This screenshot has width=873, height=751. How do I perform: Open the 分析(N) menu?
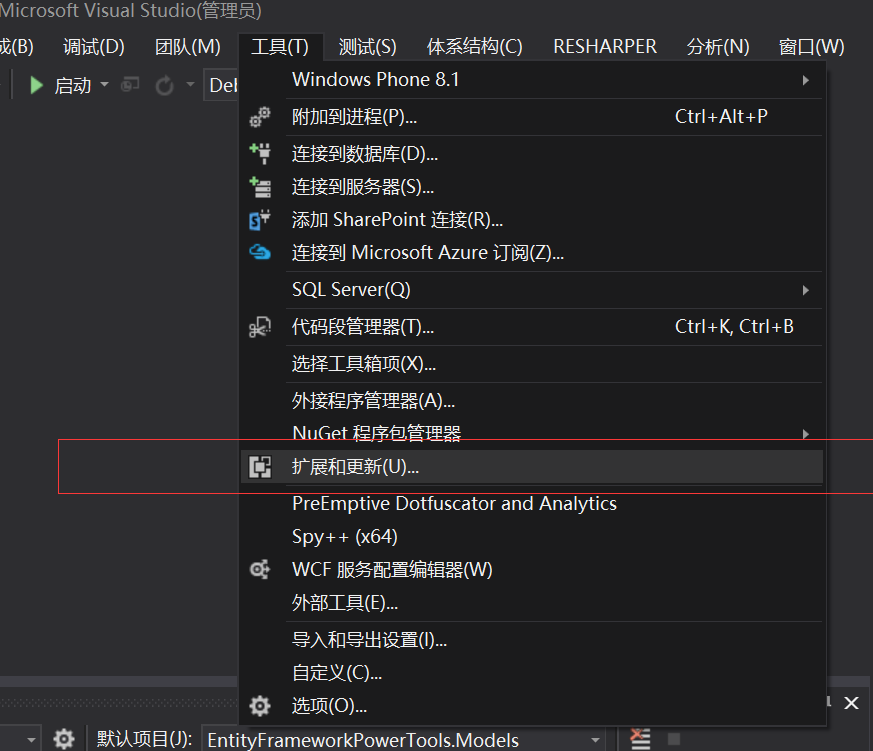pyautogui.click(x=718, y=47)
